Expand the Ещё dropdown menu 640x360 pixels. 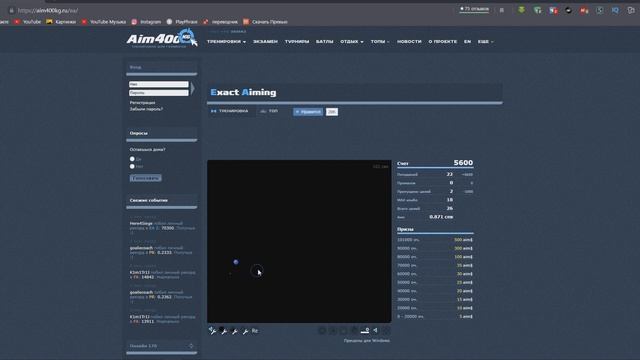coord(486,42)
